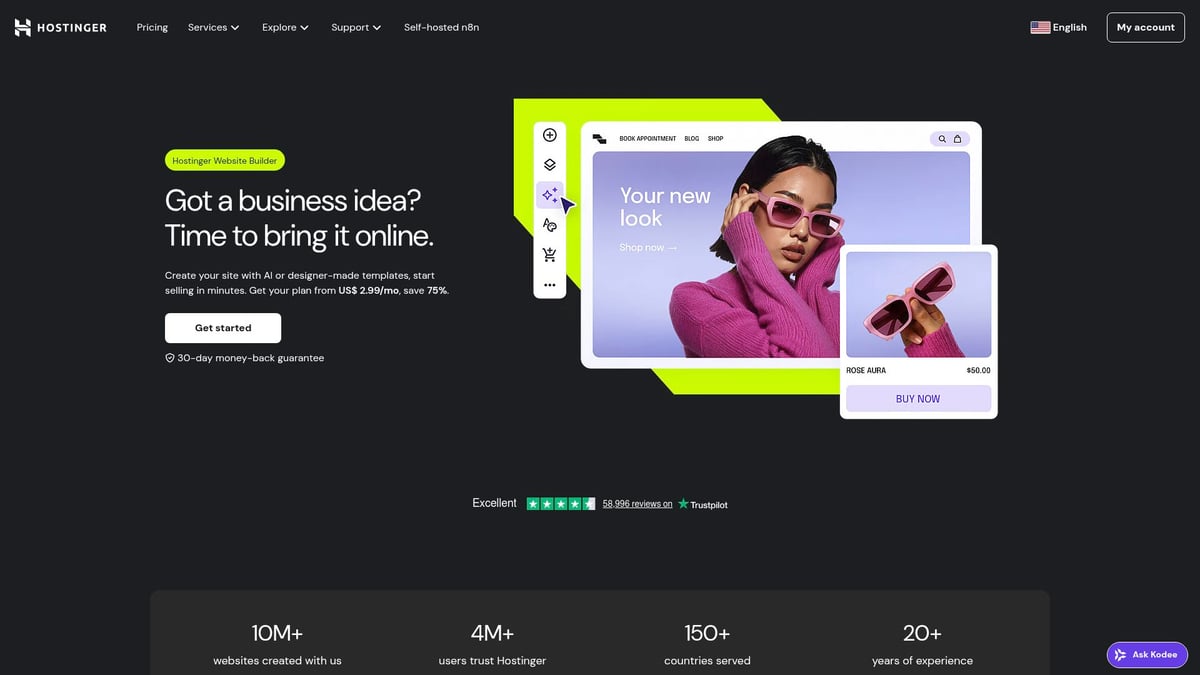This screenshot has height=675, width=1200.
Task: Click the Get started button
Action: [x=223, y=328]
